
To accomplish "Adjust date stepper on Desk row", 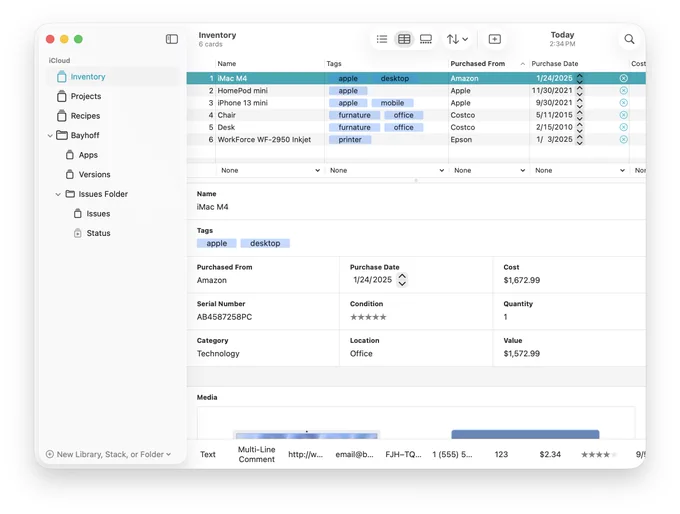I will [580, 127].
